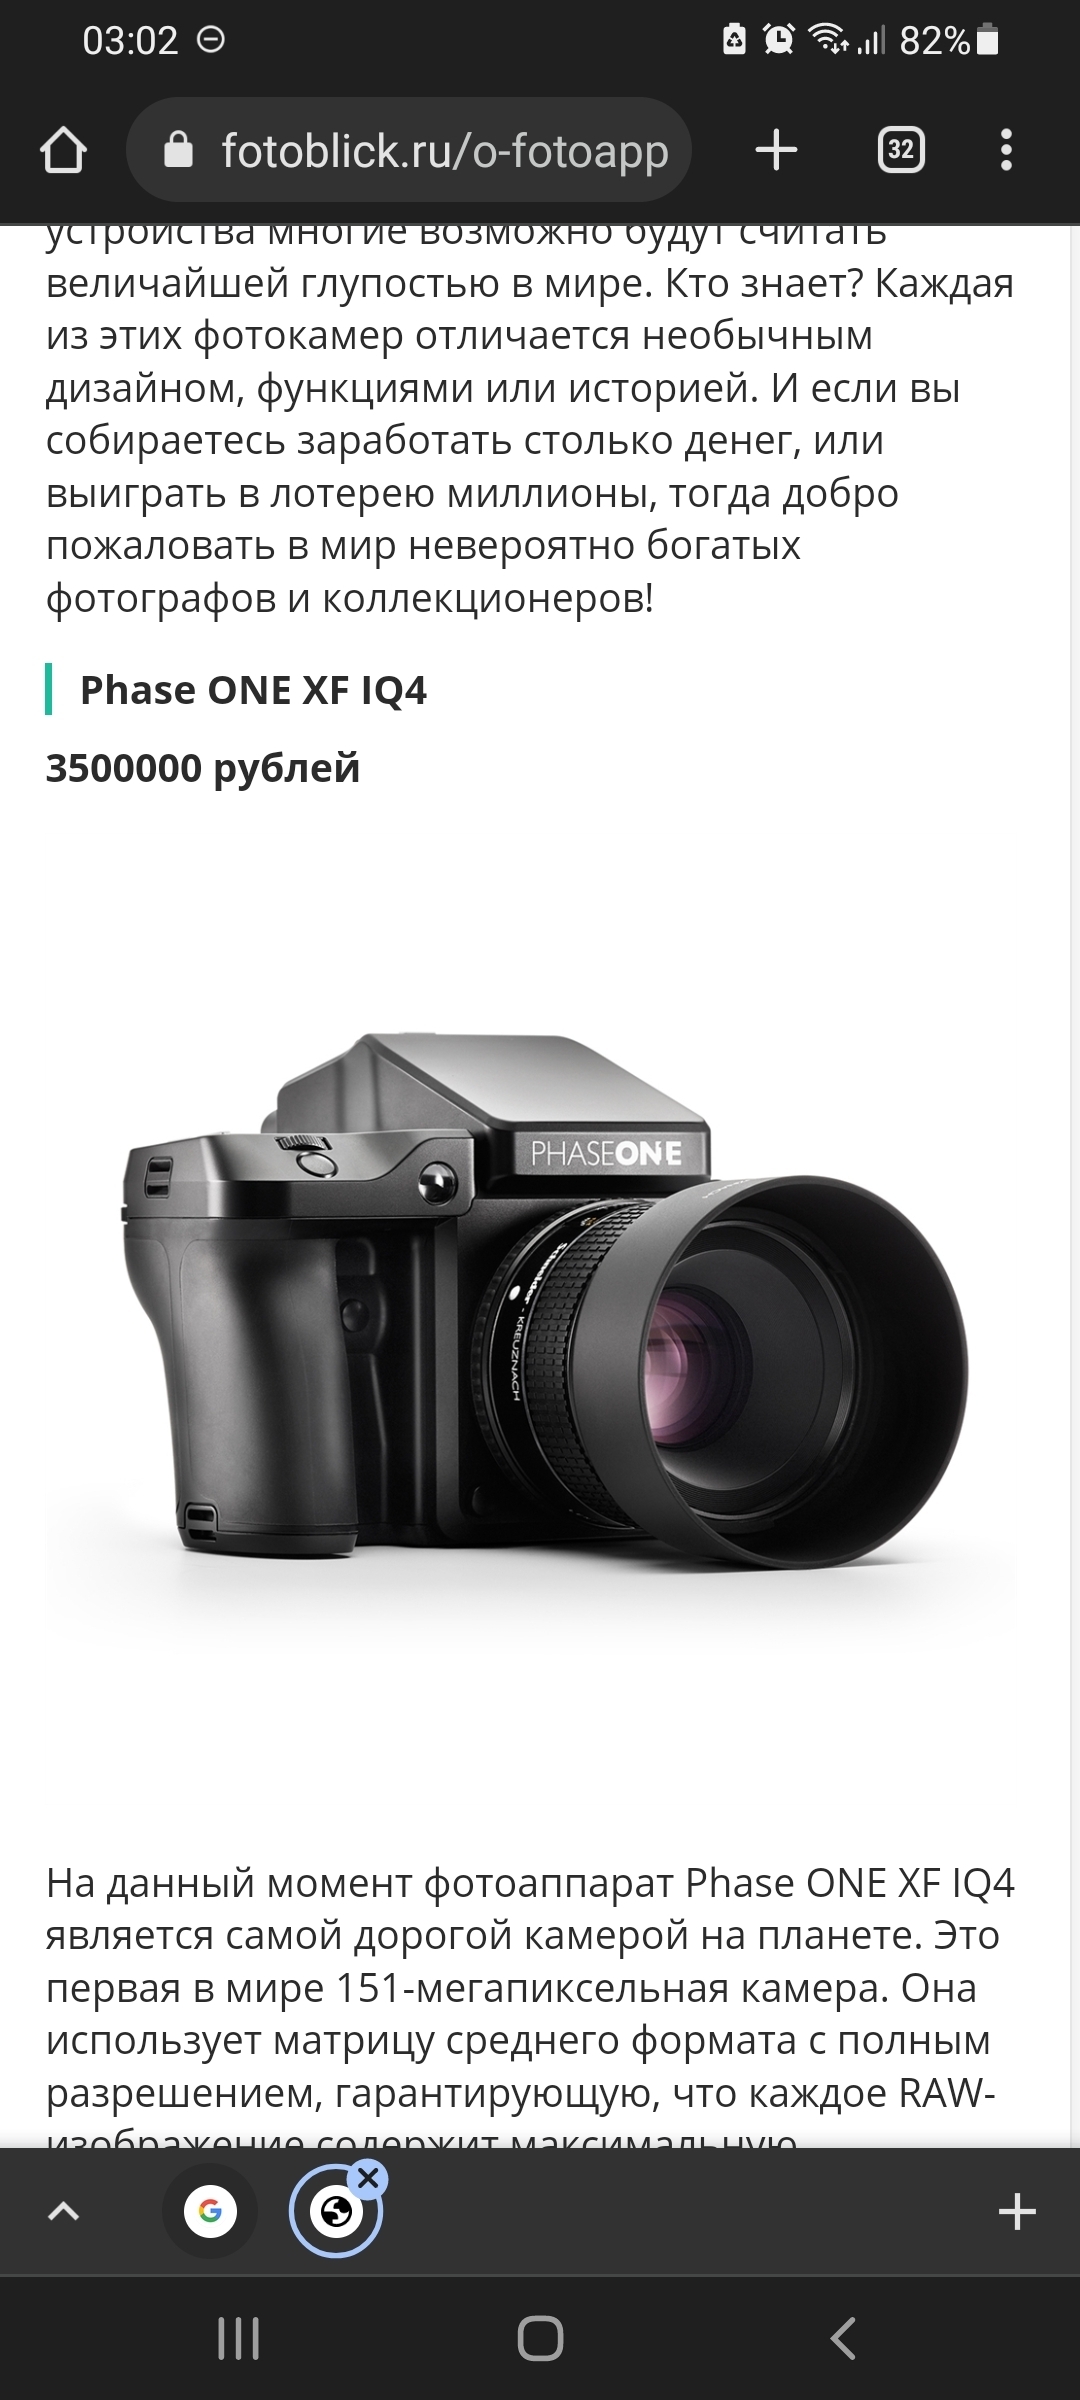
Task: Select the fotoblick.ru address bar
Action: [409, 150]
